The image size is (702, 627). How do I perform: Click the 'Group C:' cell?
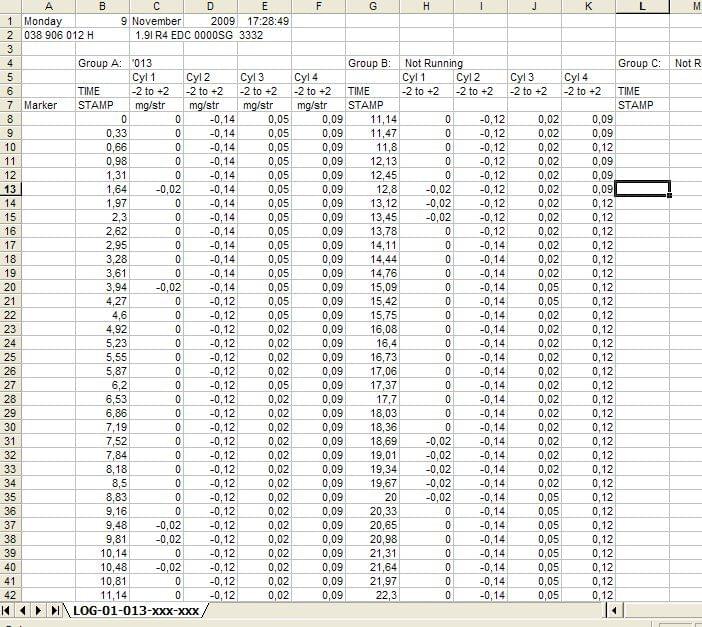click(641, 63)
